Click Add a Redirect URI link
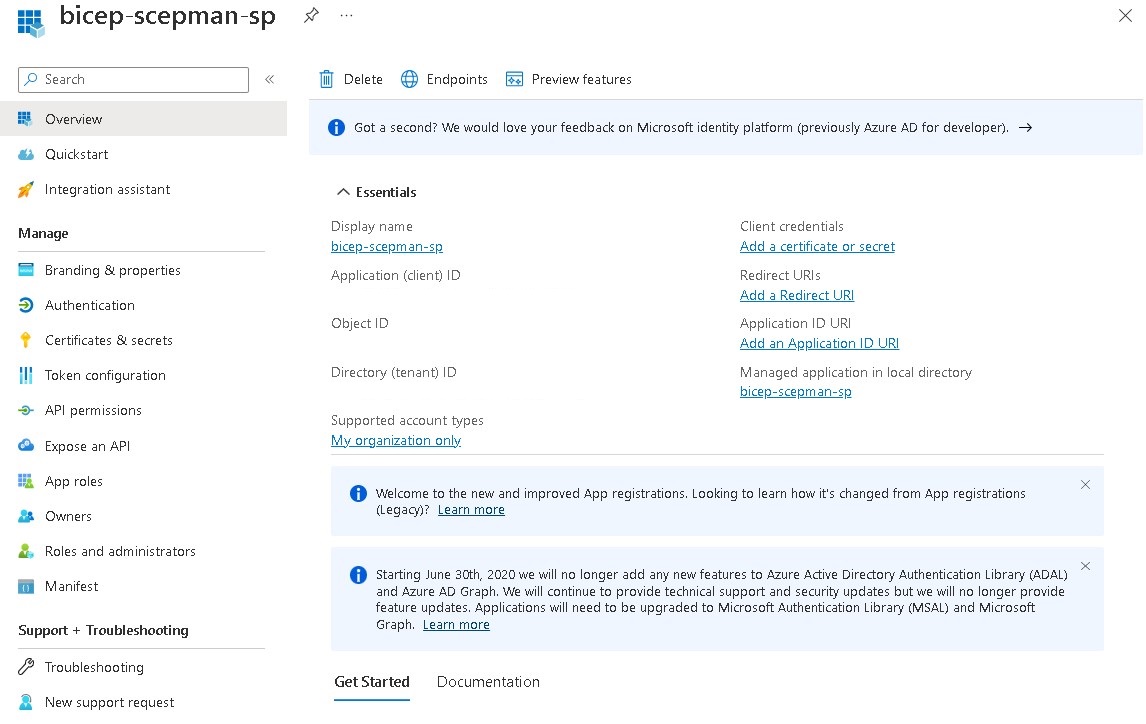The height and width of the screenshot is (724, 1146). [x=796, y=295]
